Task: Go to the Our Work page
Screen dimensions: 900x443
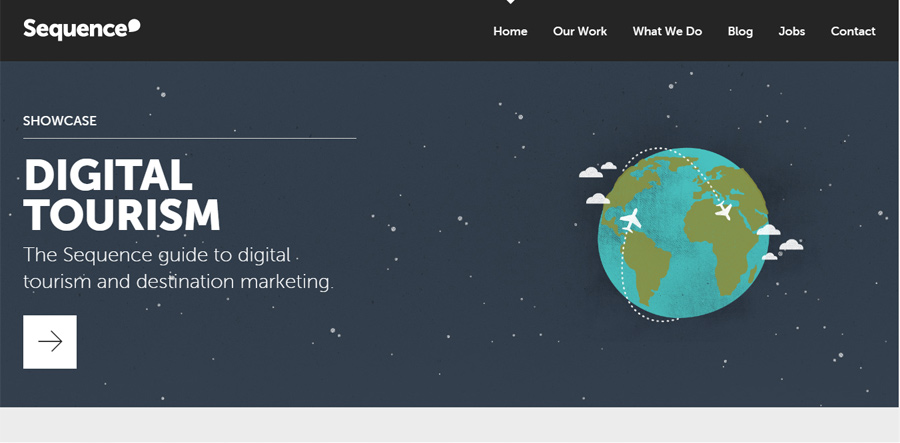Action: pos(580,32)
